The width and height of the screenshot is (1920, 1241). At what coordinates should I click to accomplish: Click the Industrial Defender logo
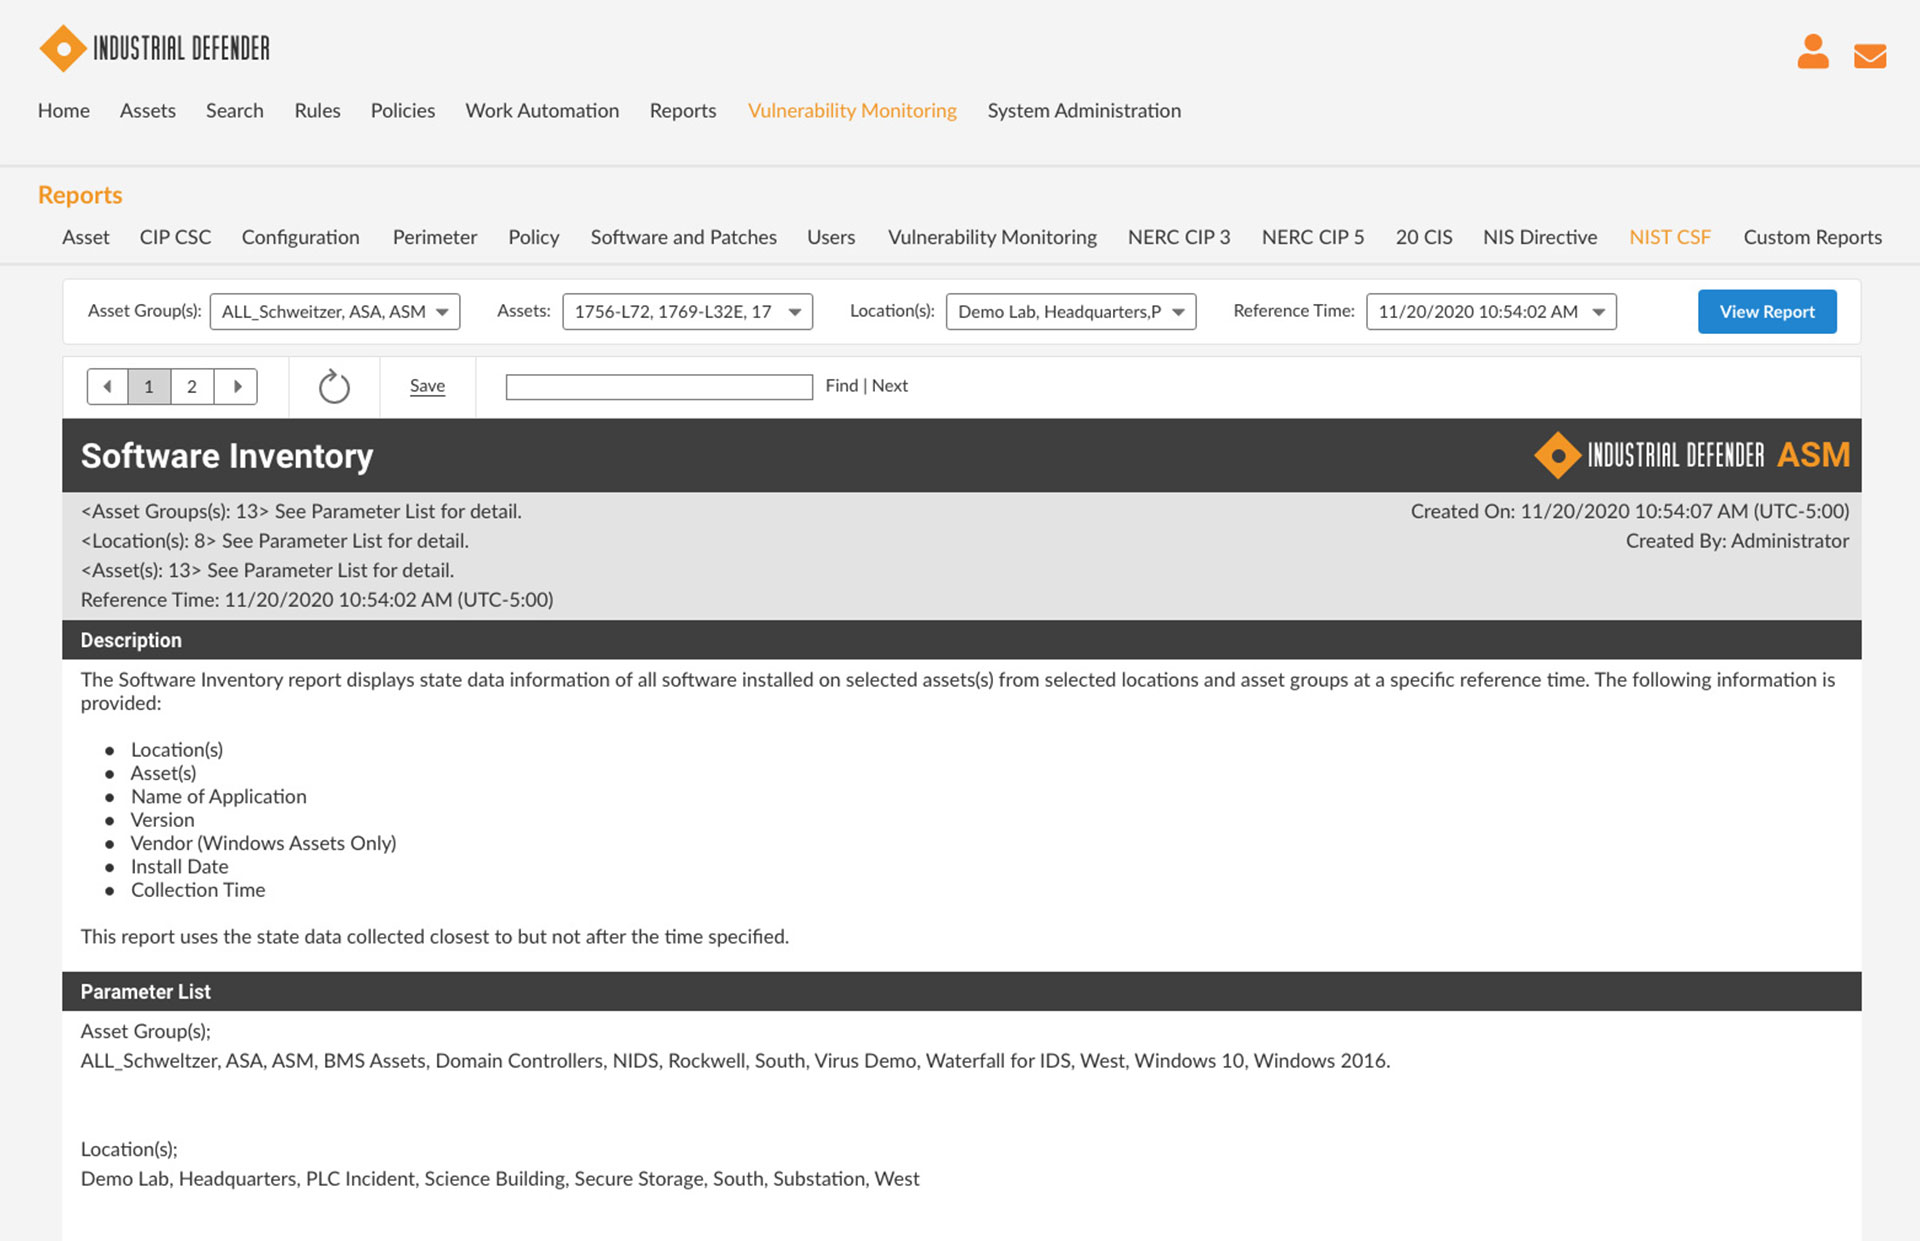pyautogui.click(x=154, y=48)
